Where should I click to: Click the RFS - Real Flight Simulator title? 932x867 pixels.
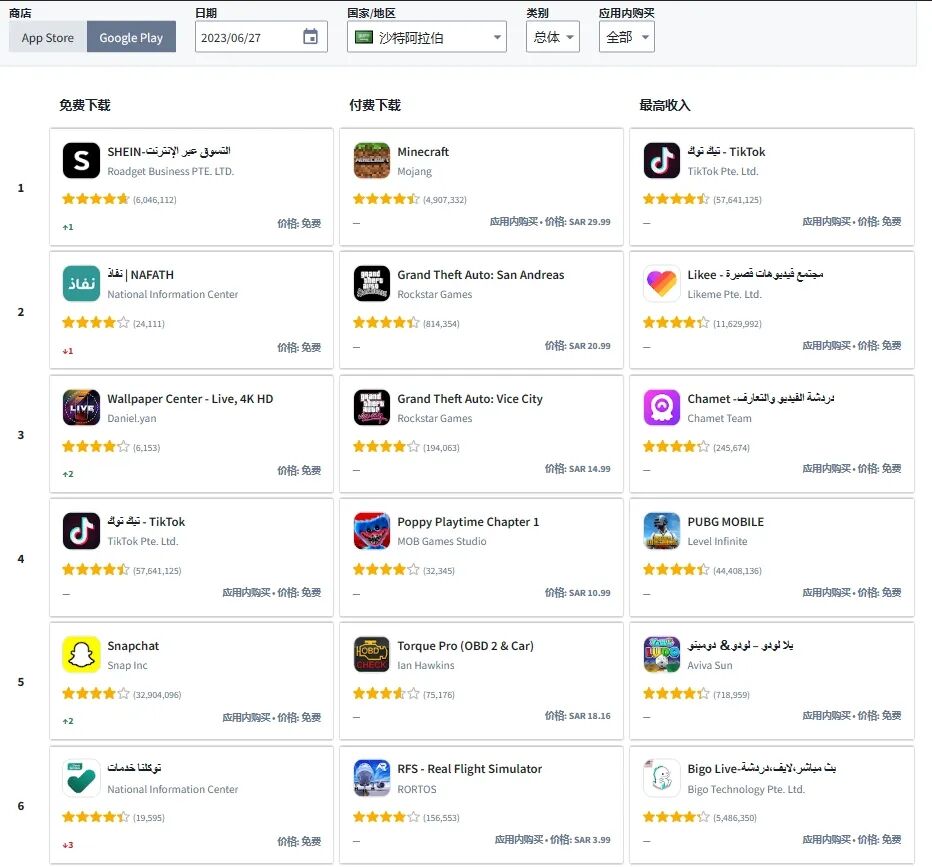coord(470,769)
